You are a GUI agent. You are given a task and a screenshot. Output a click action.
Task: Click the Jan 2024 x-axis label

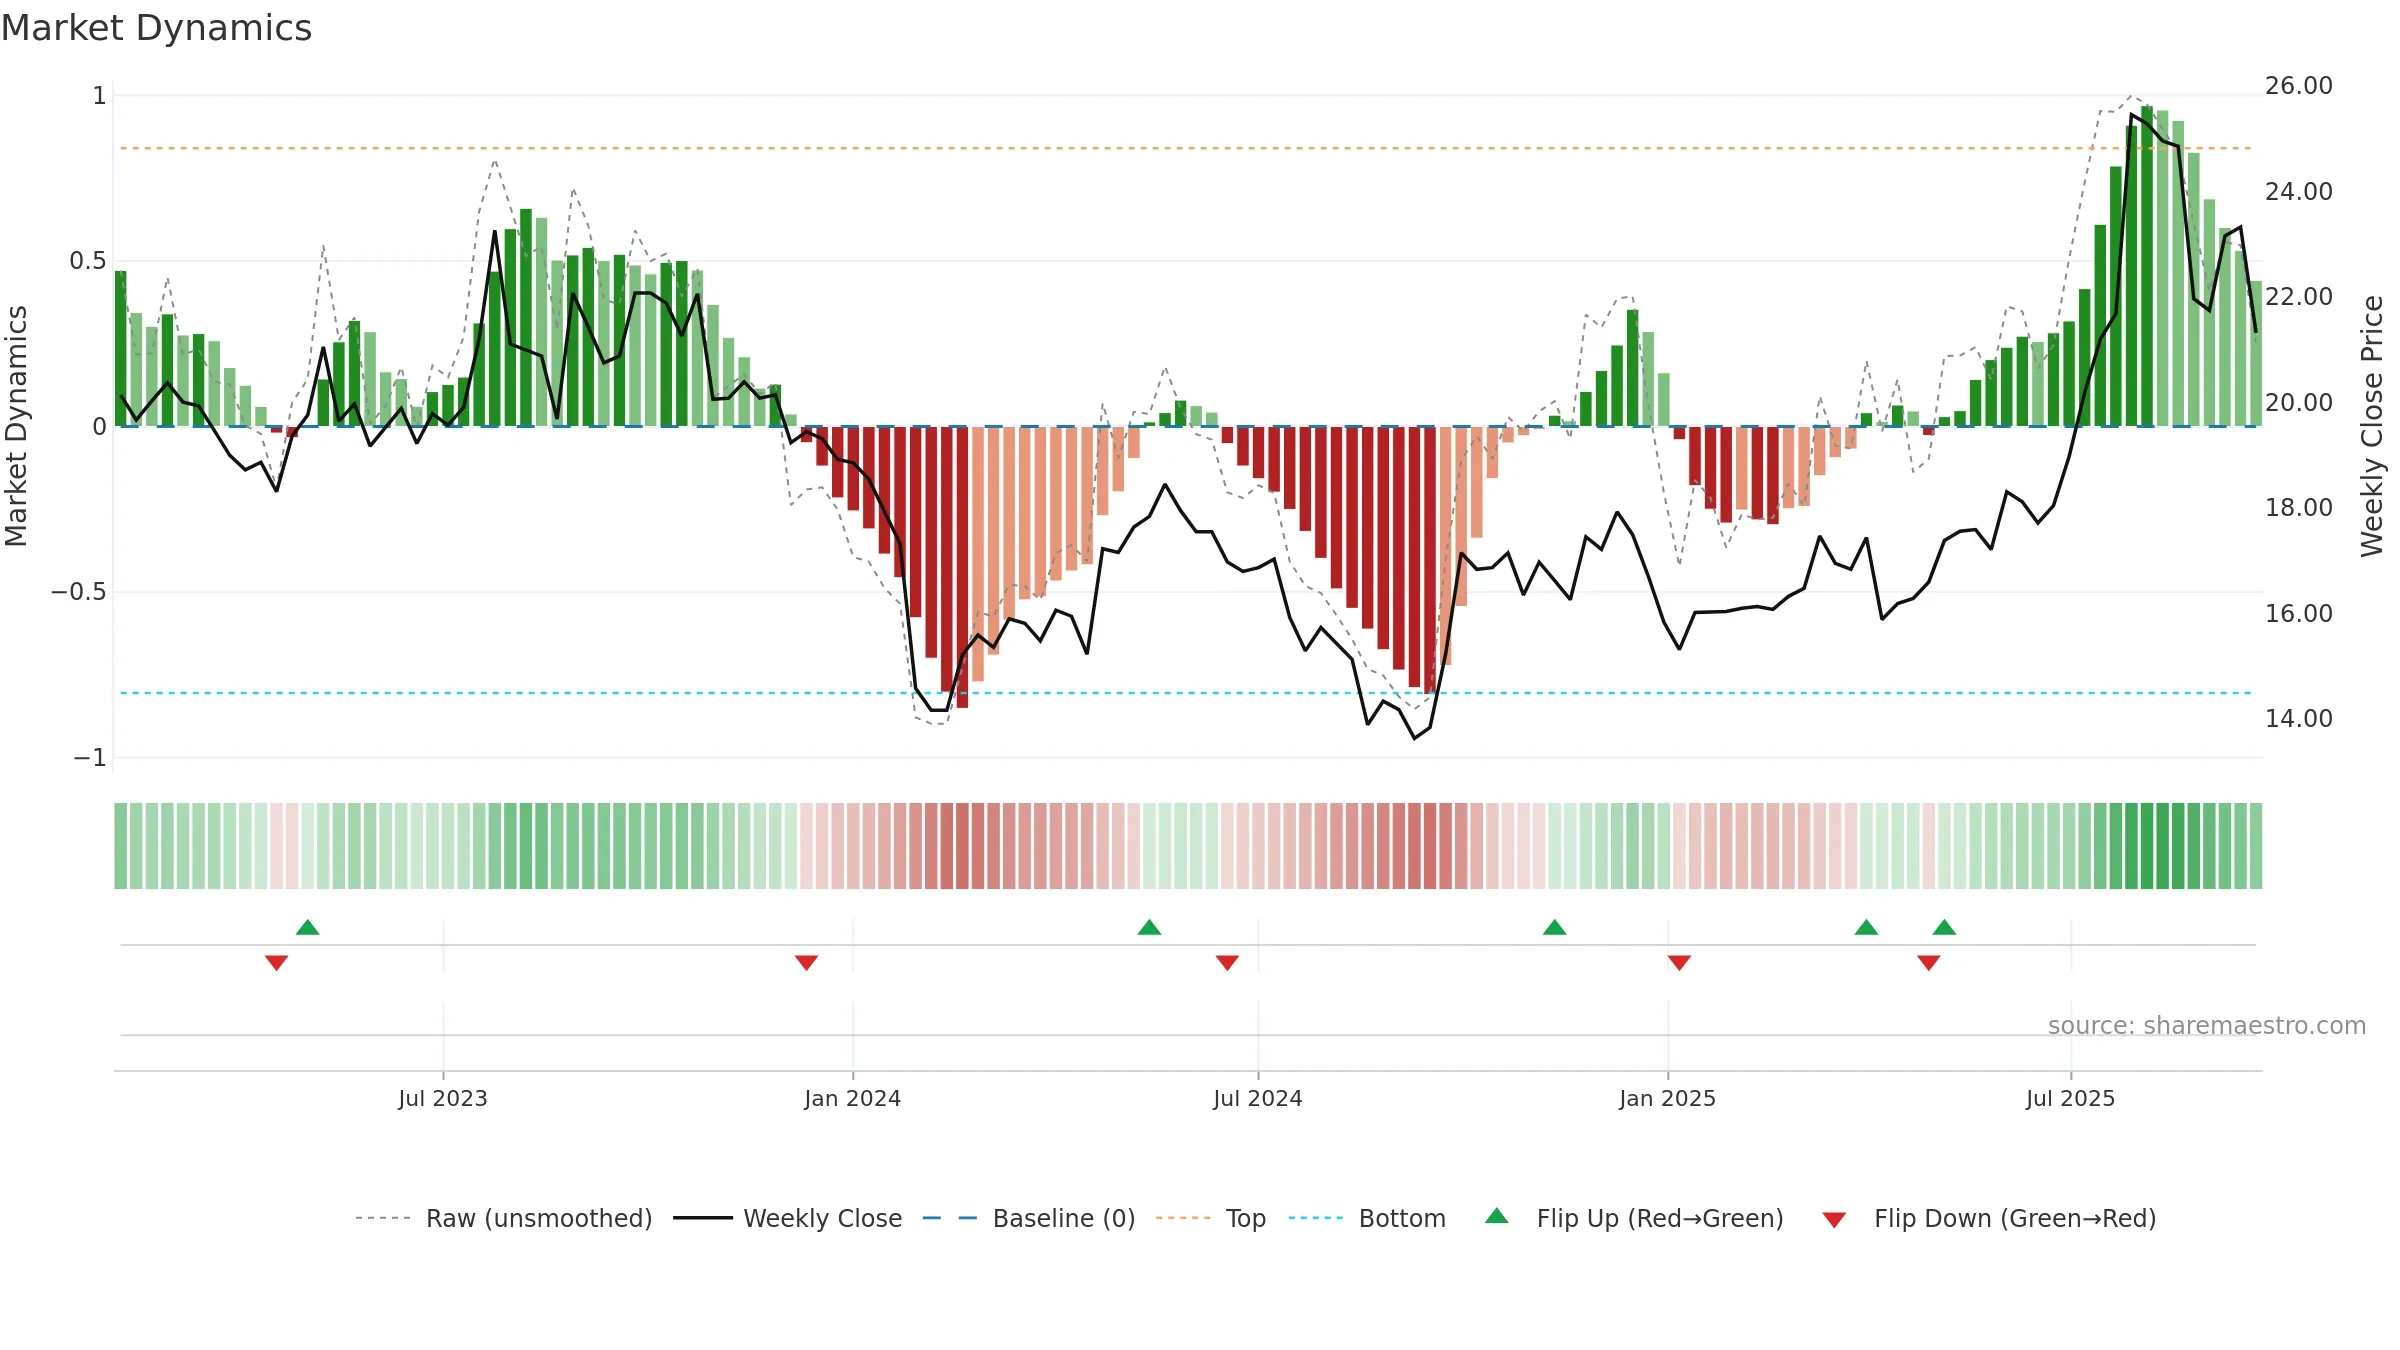[853, 1098]
